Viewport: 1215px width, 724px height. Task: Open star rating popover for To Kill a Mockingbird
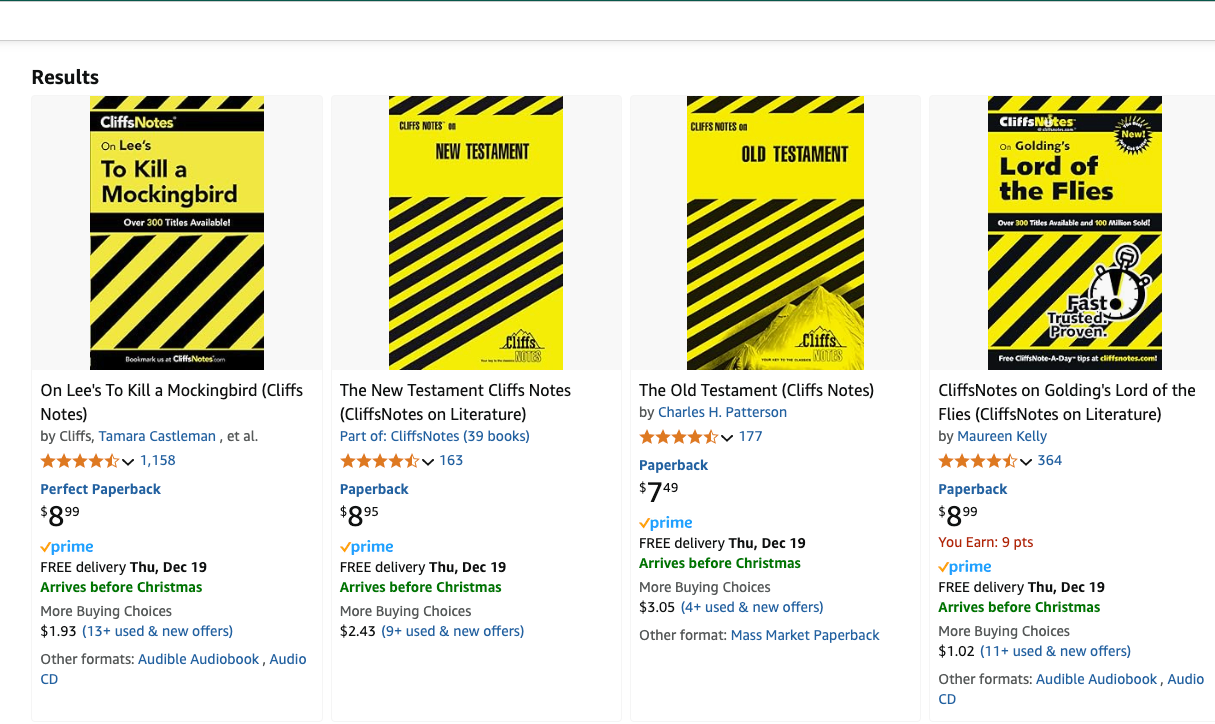[128, 462]
